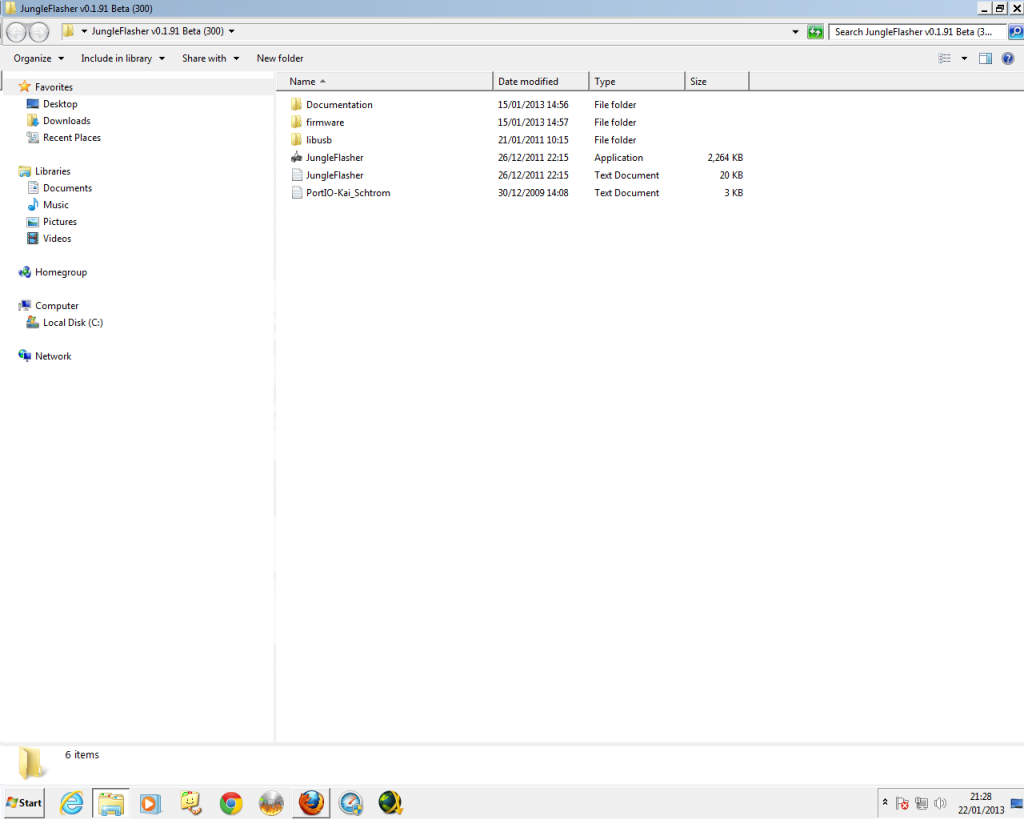
Task: Open the address bar history dropdown
Action: [797, 32]
